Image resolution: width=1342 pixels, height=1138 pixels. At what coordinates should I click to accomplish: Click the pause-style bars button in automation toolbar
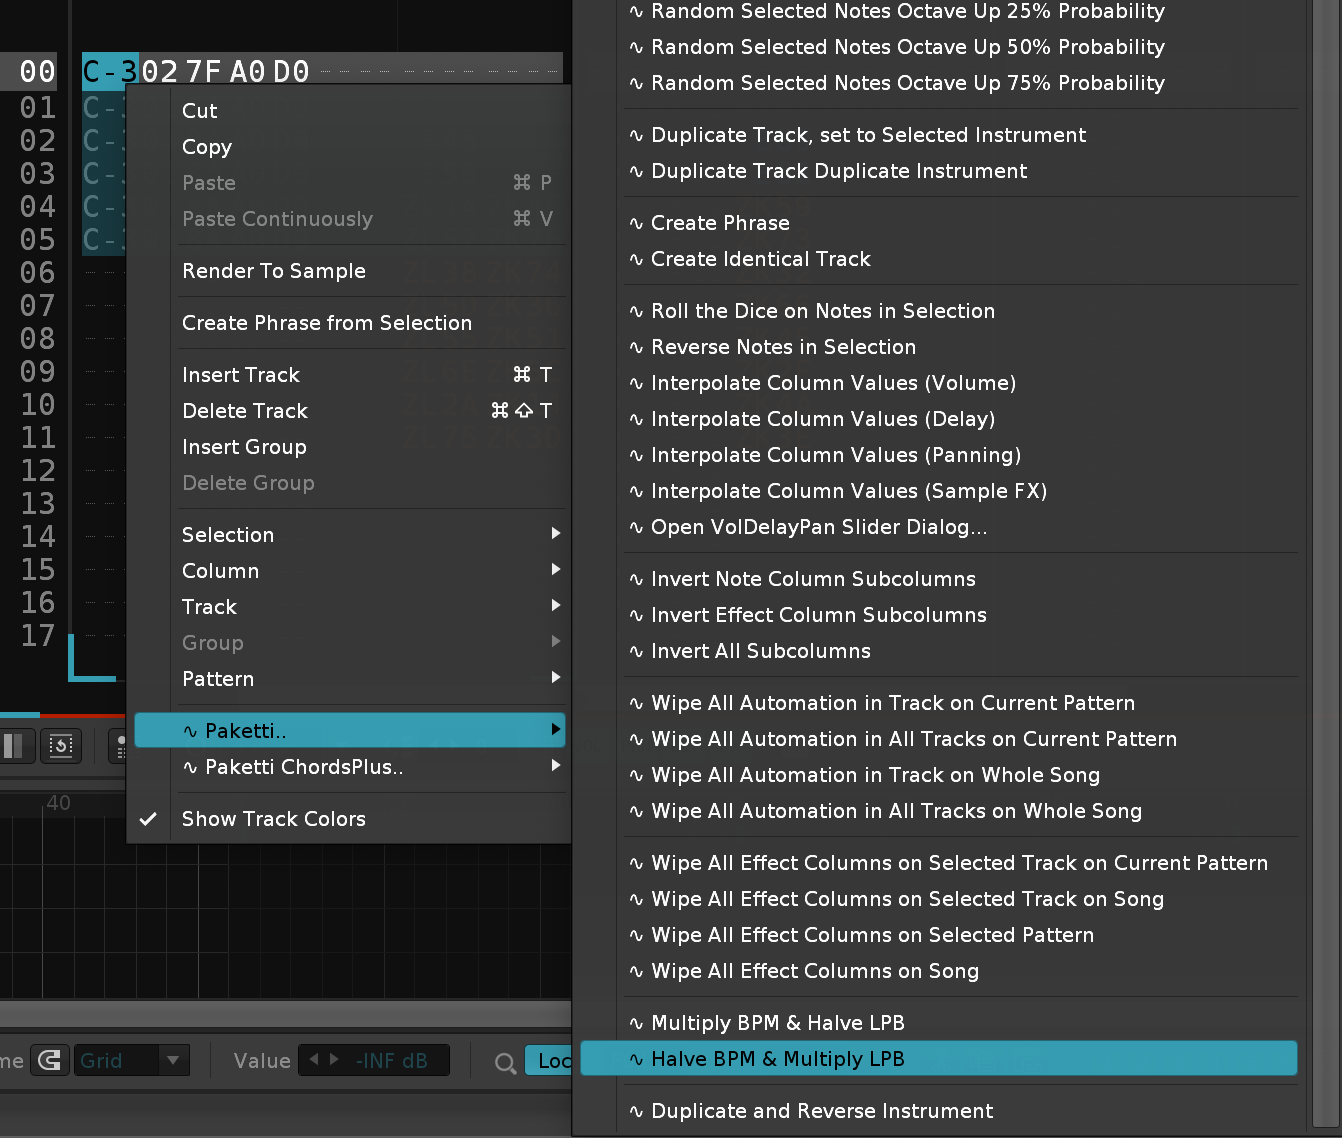[x=14, y=746]
